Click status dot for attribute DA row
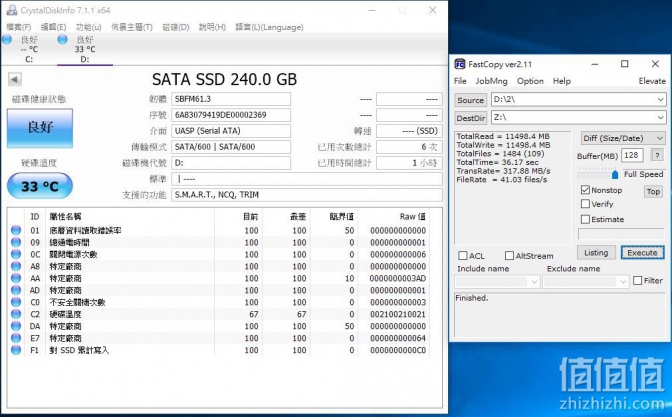672x417 pixels. point(16,326)
